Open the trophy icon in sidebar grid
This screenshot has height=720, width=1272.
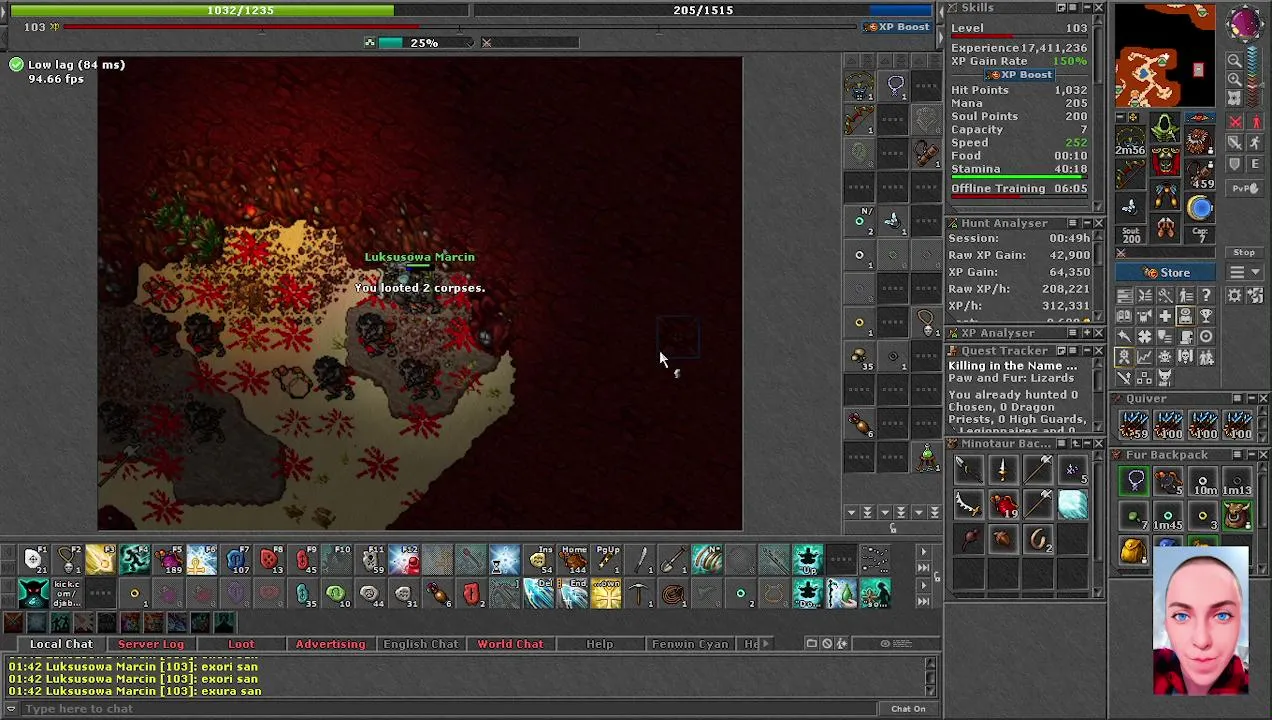1206,316
